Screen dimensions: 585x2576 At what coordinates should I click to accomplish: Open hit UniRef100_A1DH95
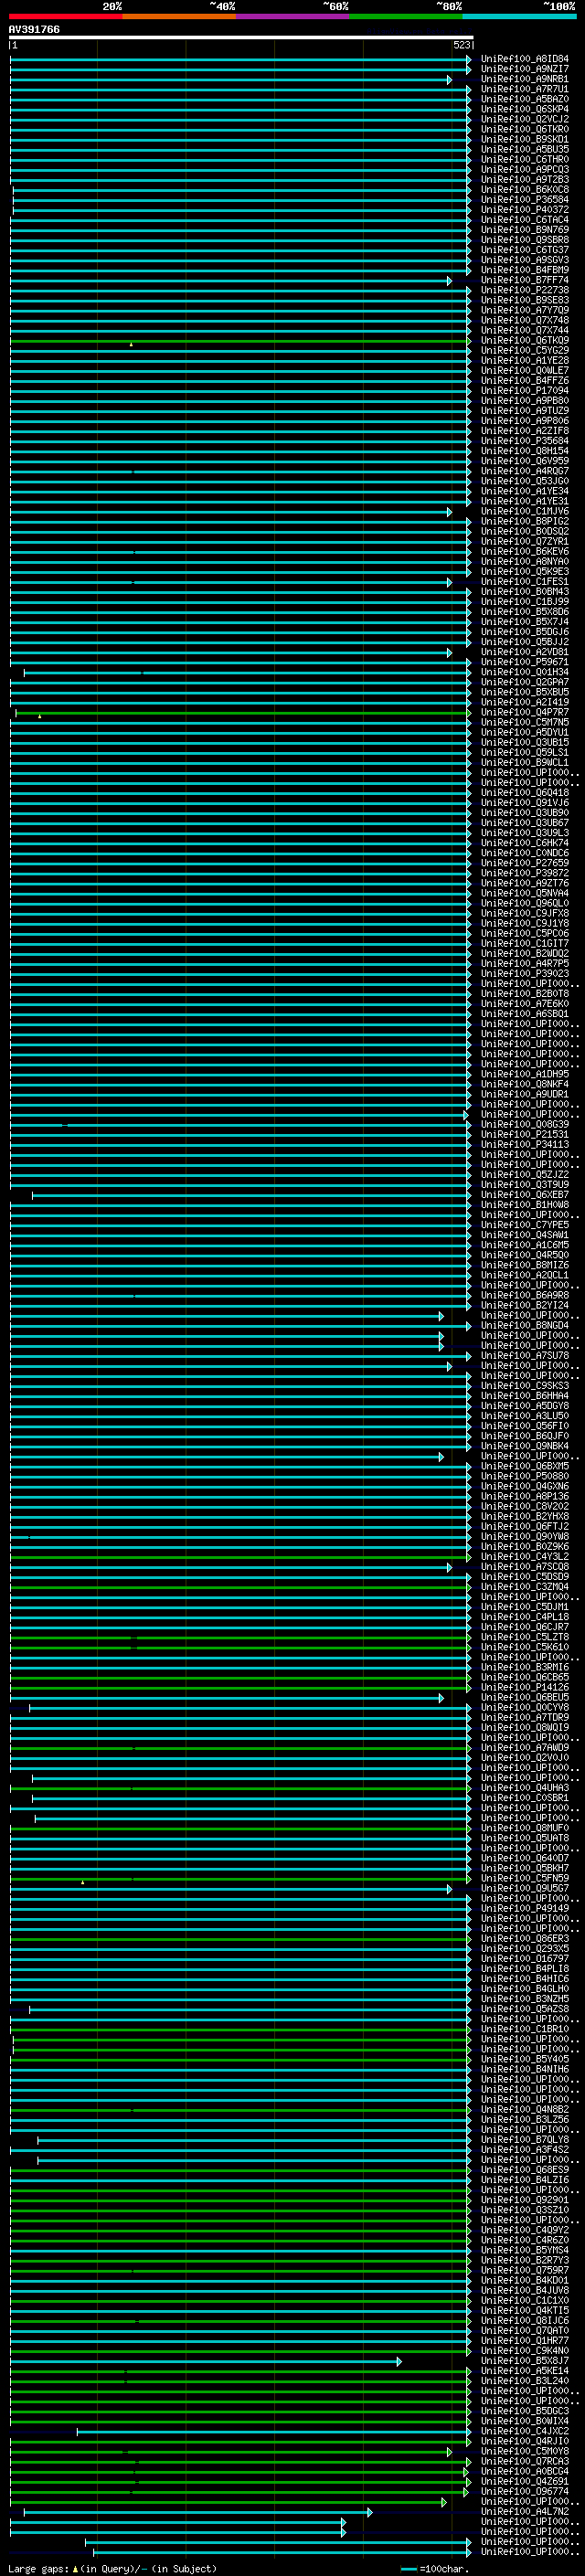[x=524, y=1074]
